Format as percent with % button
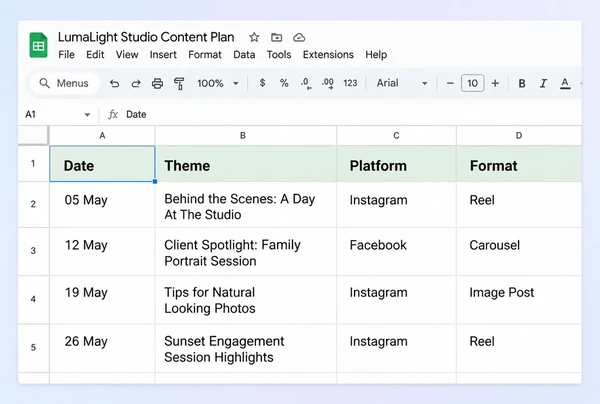The height and width of the screenshot is (404, 600). pos(284,83)
